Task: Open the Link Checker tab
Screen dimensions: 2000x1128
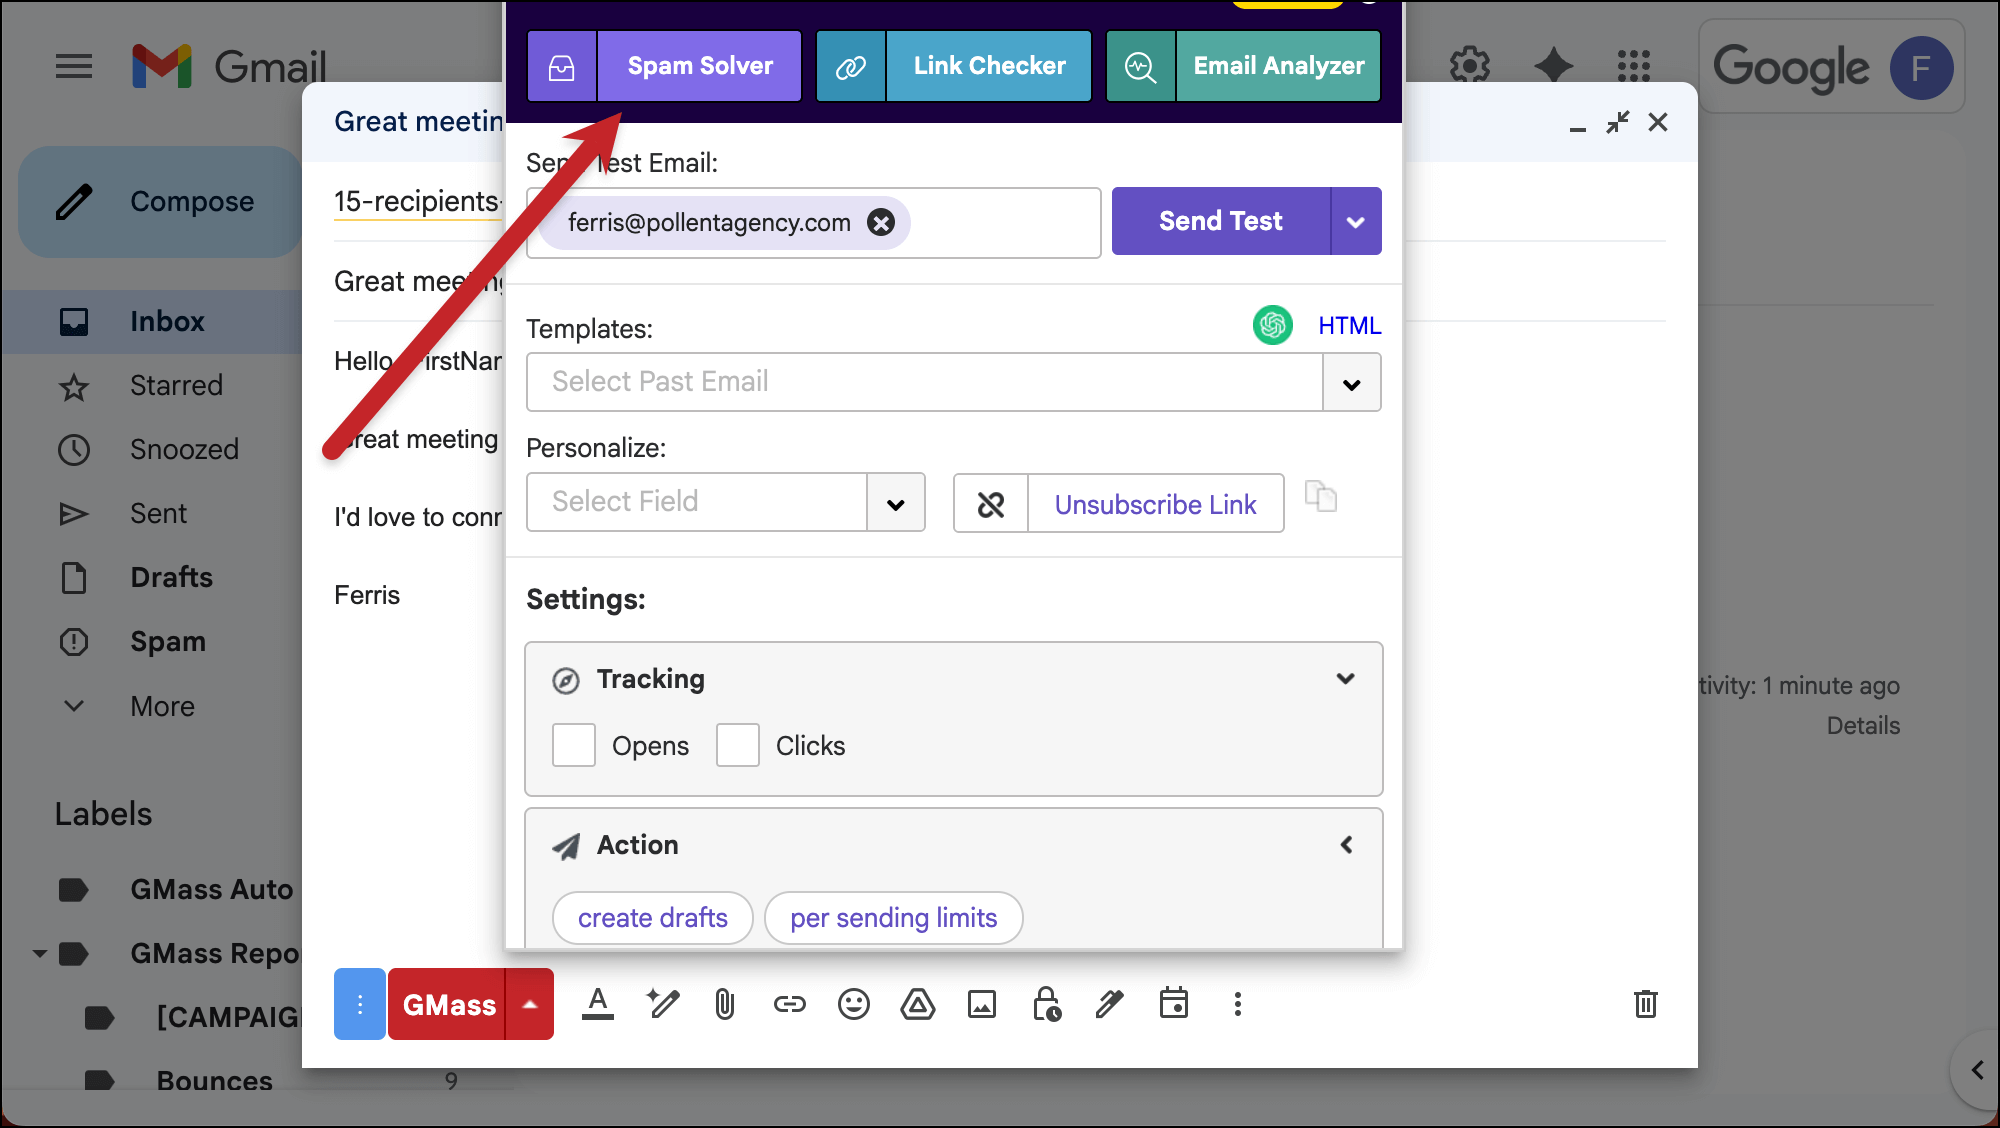Action: point(988,66)
